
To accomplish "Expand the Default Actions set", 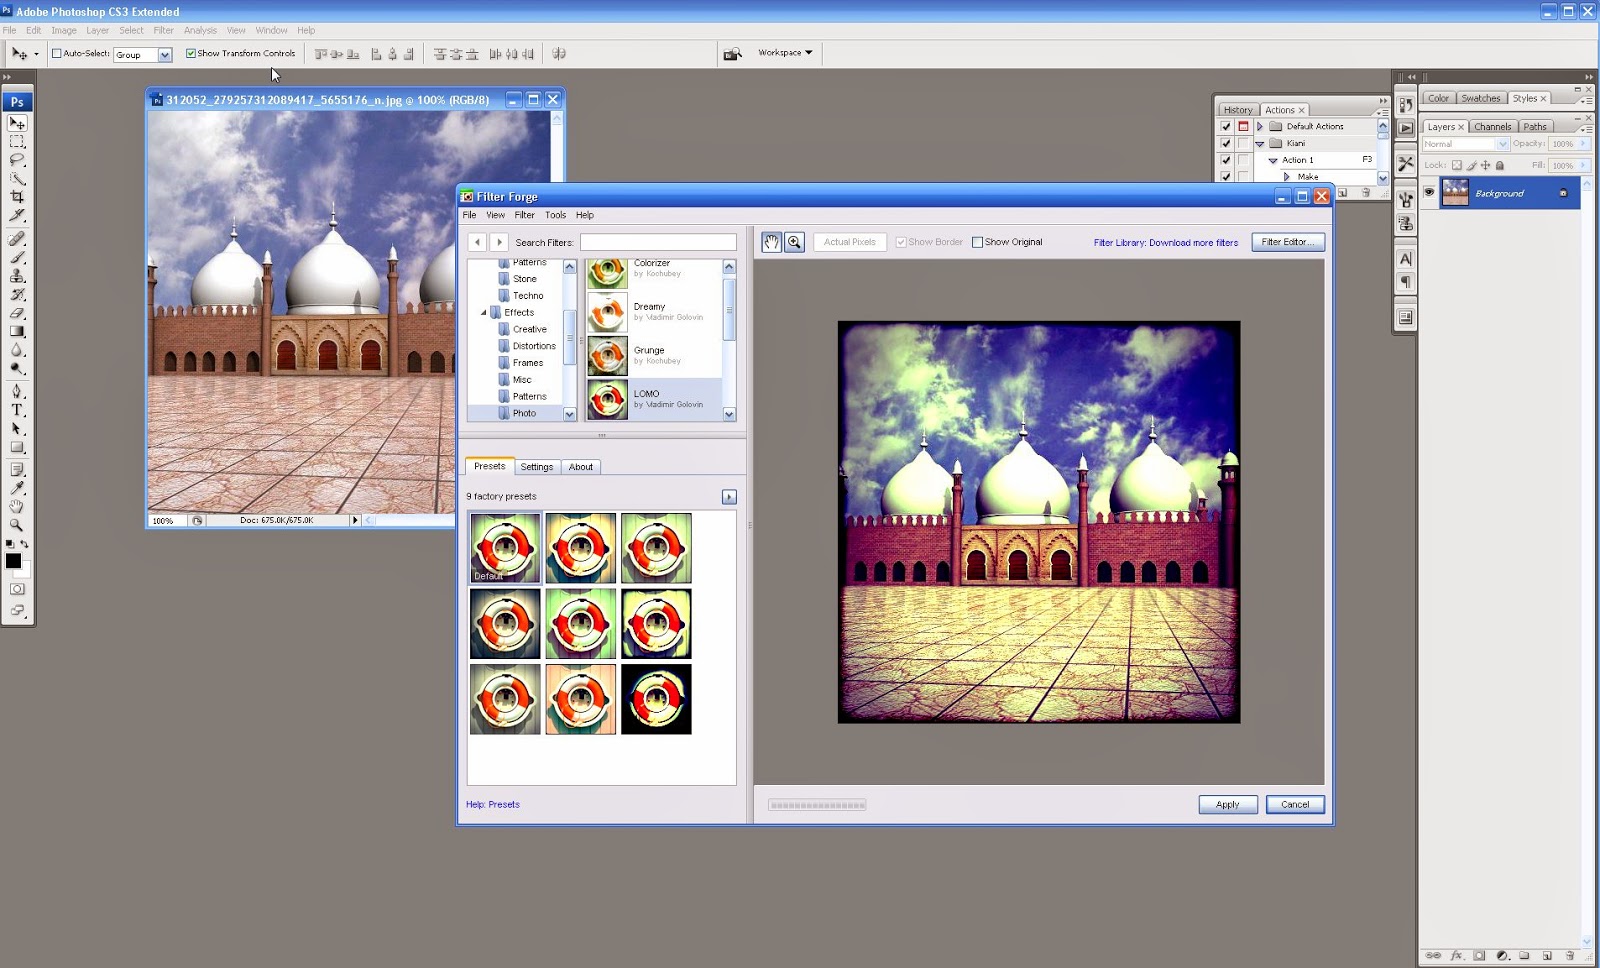I will tap(1260, 127).
